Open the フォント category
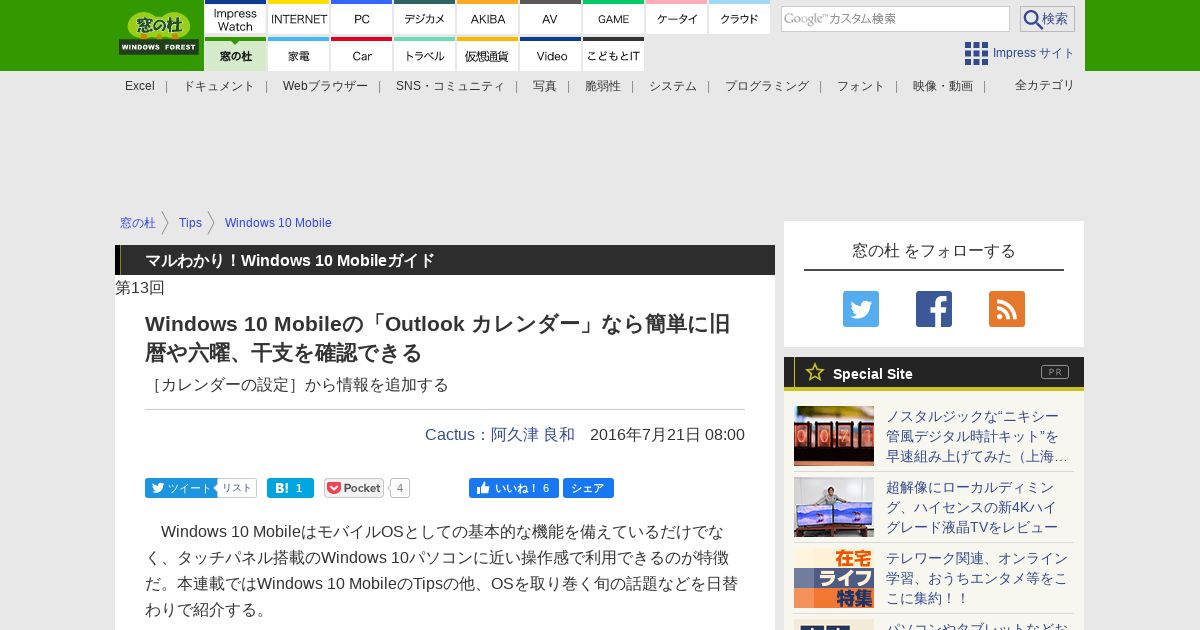The width and height of the screenshot is (1200, 630). point(861,86)
